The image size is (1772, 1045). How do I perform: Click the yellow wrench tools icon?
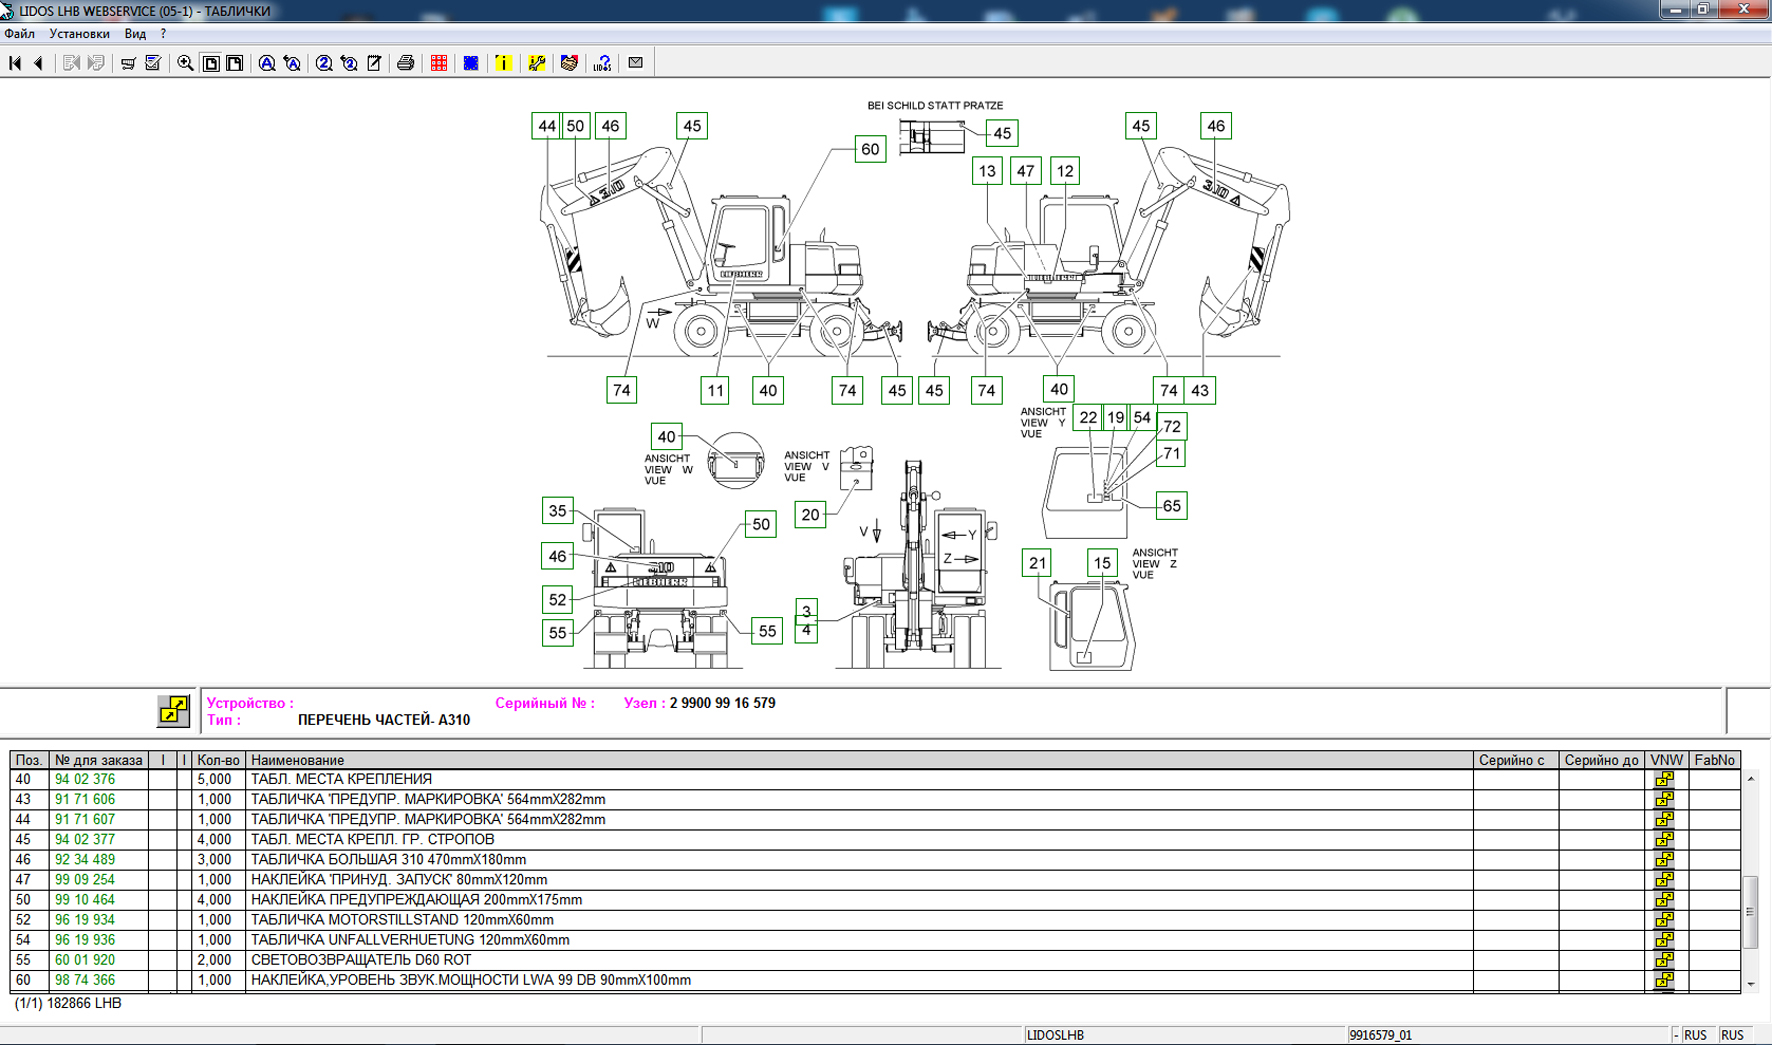point(537,63)
